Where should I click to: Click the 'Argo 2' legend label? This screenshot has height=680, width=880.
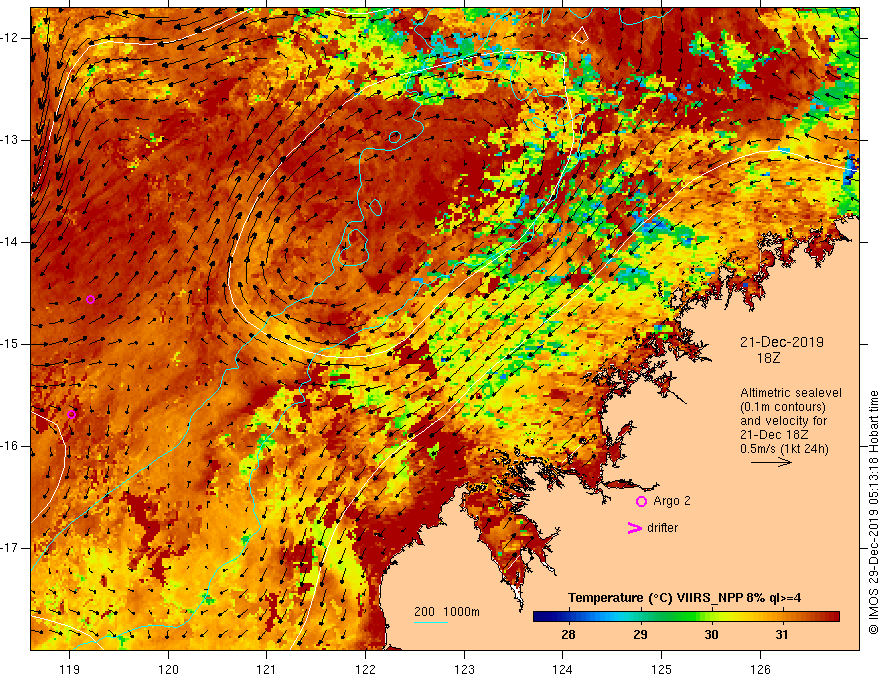point(672,501)
